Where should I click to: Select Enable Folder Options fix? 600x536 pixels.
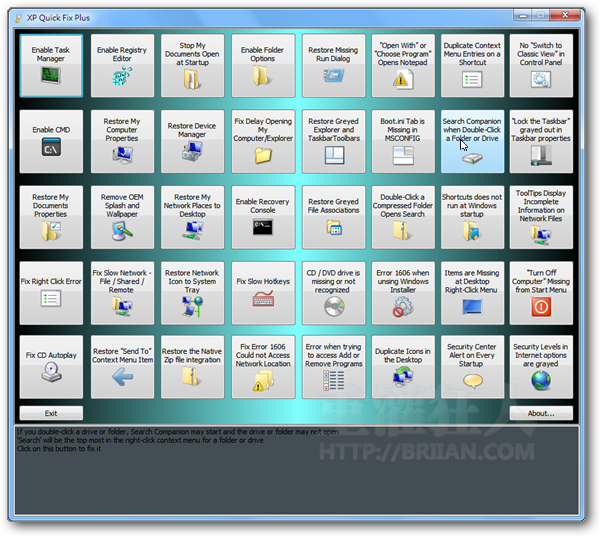[x=262, y=65]
